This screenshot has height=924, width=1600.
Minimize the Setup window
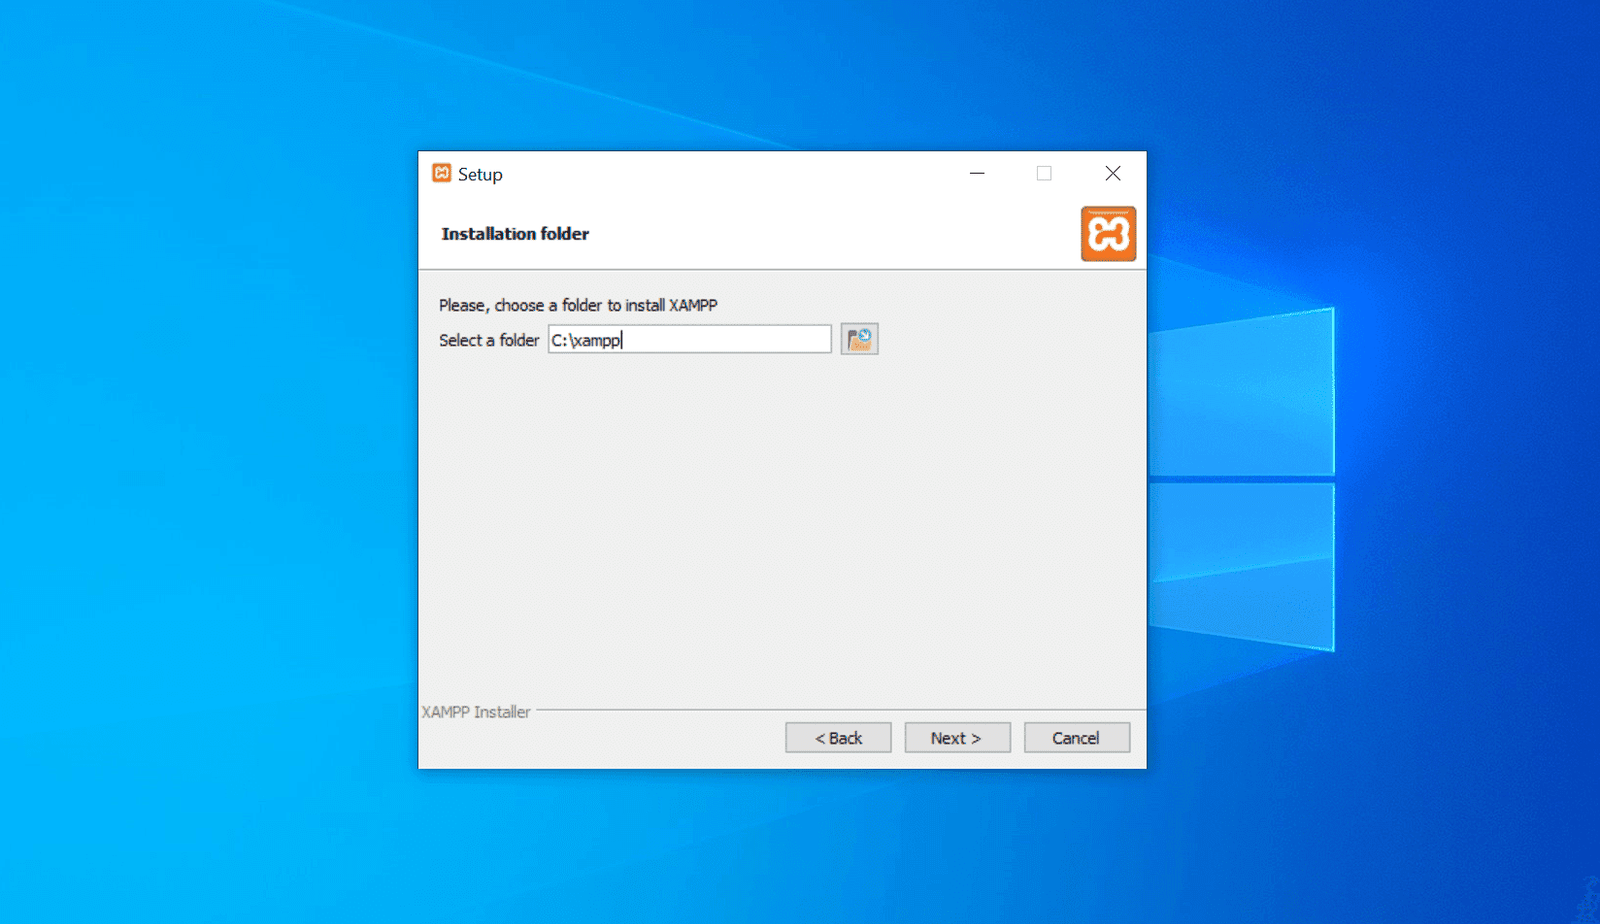click(x=977, y=173)
